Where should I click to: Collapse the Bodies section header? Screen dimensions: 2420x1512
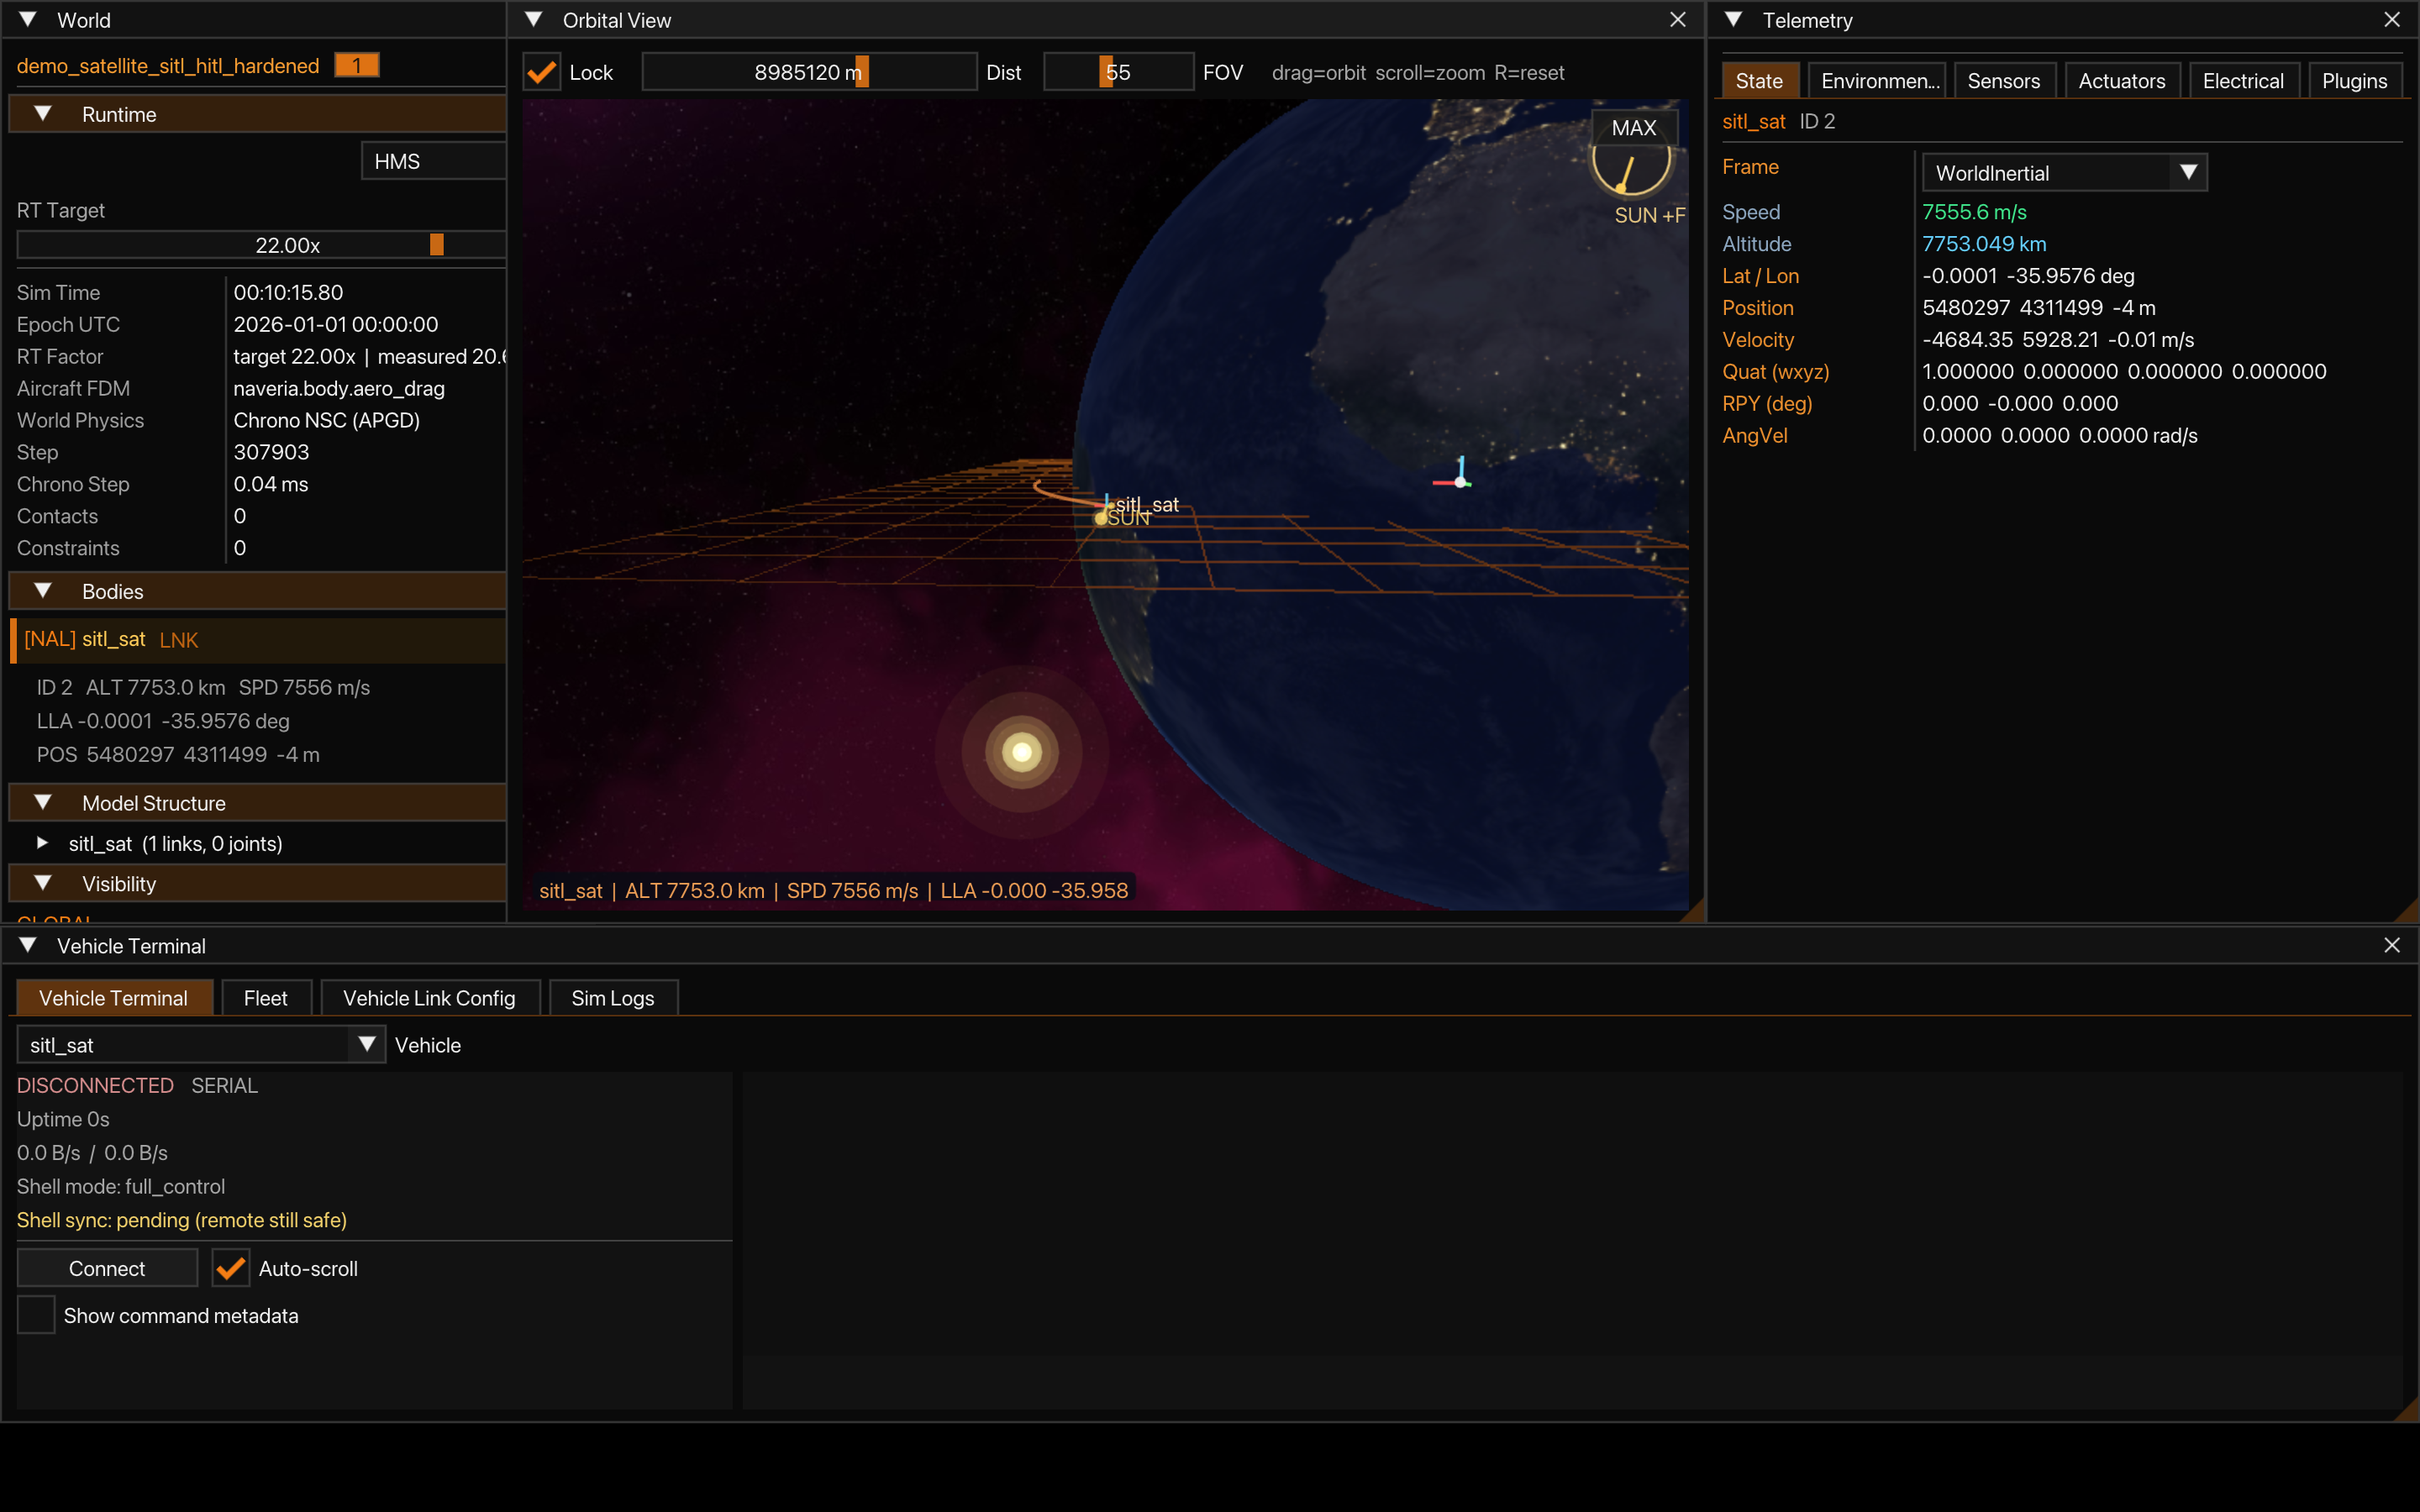tap(258, 591)
